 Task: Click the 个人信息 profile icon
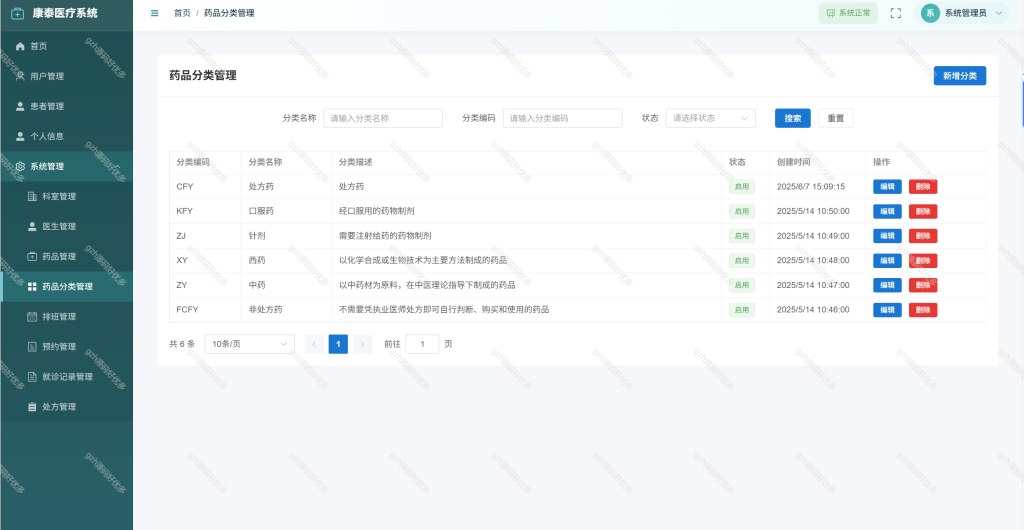tap(20, 136)
